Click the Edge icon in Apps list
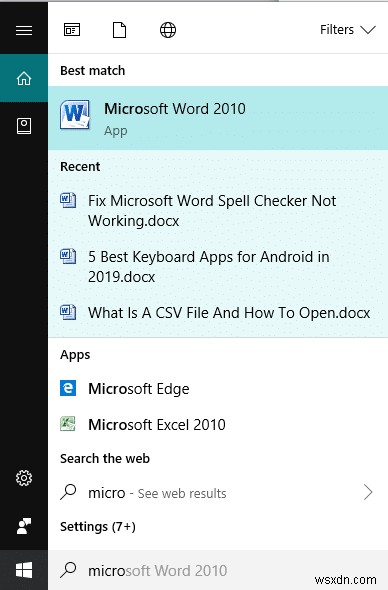Screen dimensions: 388x590 tap(68, 388)
